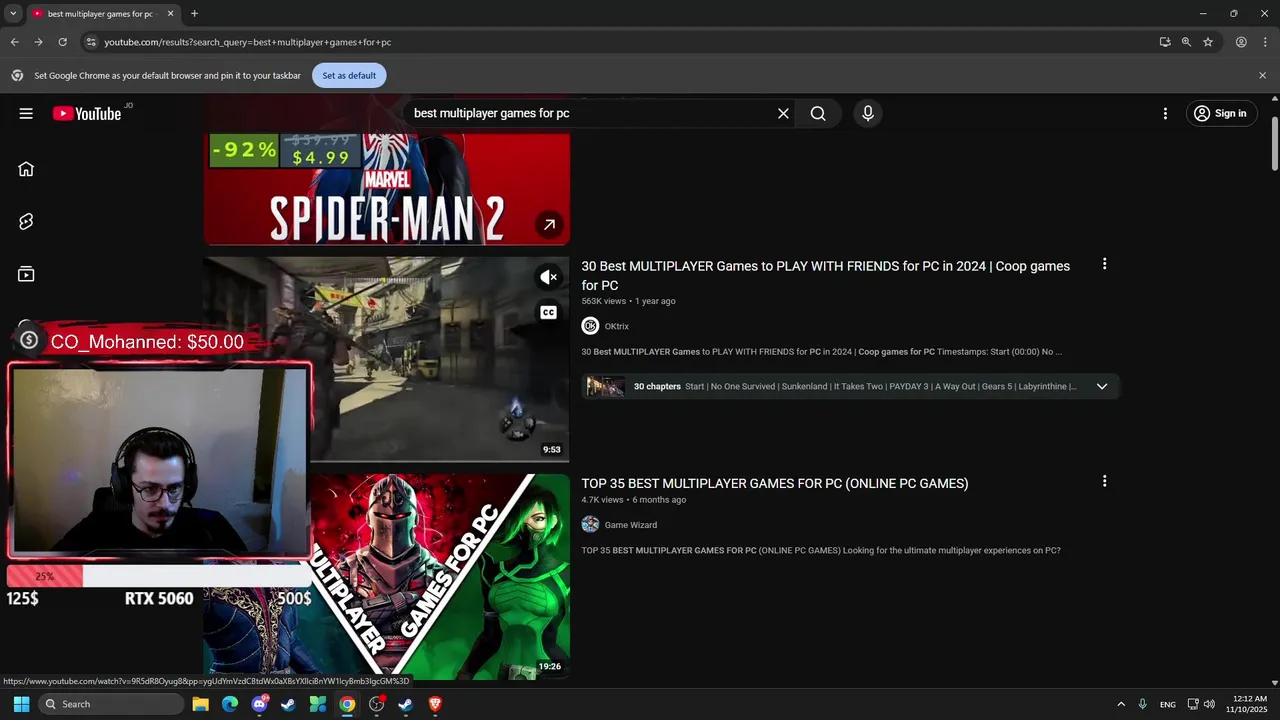The width and height of the screenshot is (1280, 720).
Task: Click the Chrome address bar URL
Action: (x=248, y=42)
